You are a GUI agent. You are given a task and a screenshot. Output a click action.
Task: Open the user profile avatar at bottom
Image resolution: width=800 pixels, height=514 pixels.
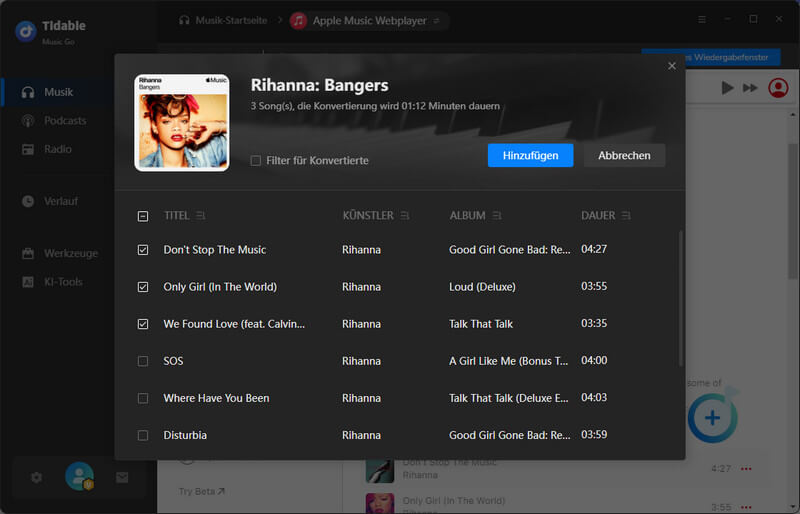pos(80,476)
